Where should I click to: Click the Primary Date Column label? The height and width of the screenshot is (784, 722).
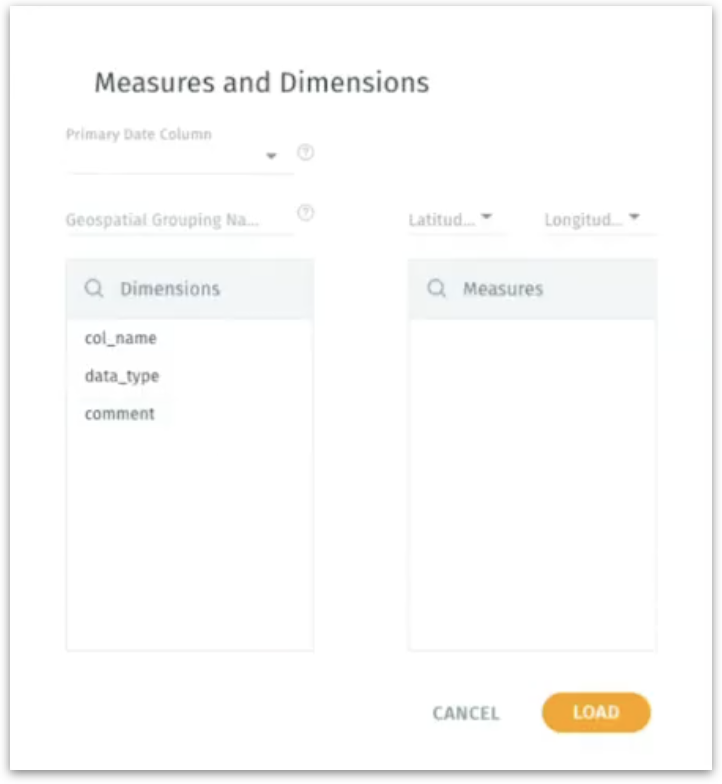coord(139,134)
